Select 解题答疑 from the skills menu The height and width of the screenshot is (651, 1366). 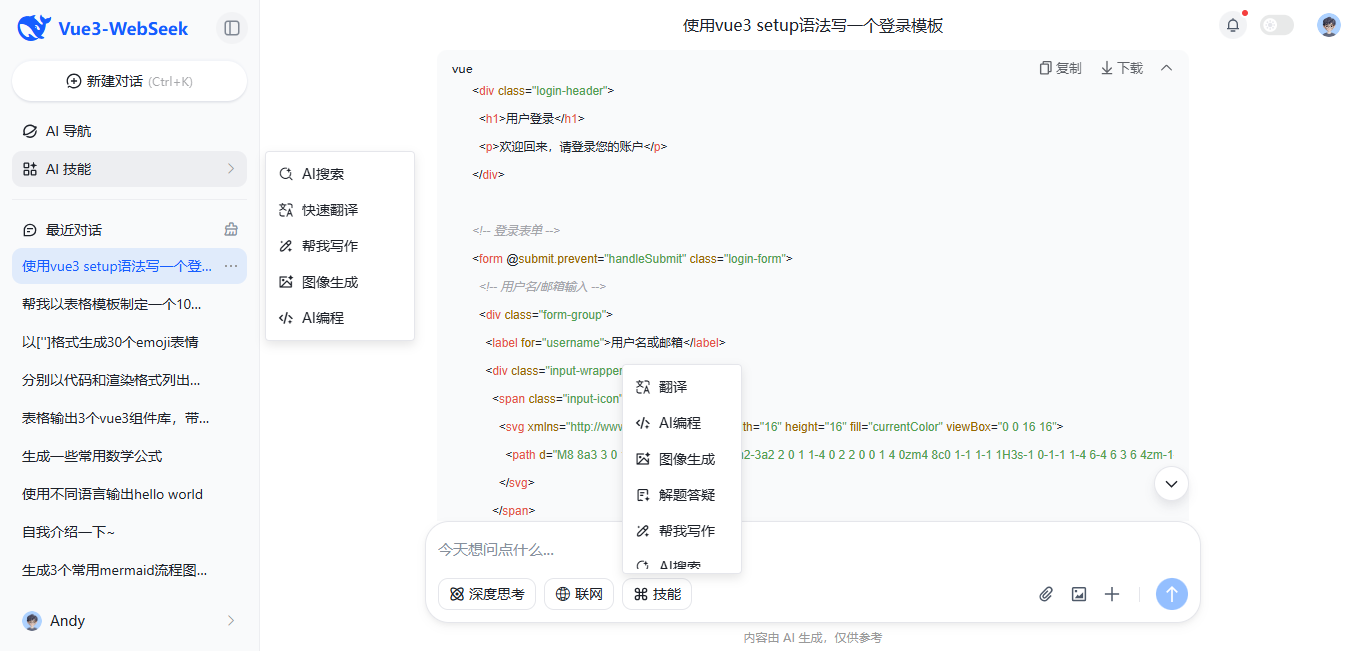pos(685,494)
